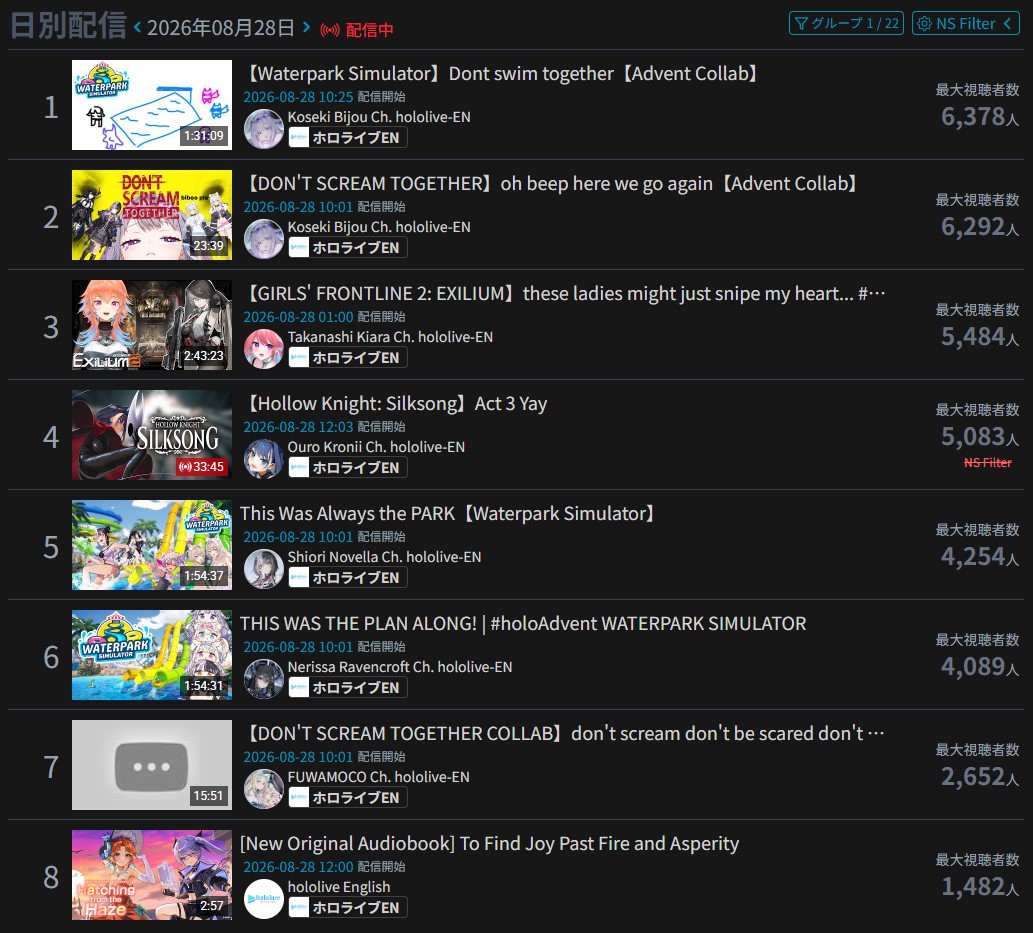This screenshot has height=933, width=1033.
Task: Click start time 2026-08-28 10:25
Action: [298, 97]
